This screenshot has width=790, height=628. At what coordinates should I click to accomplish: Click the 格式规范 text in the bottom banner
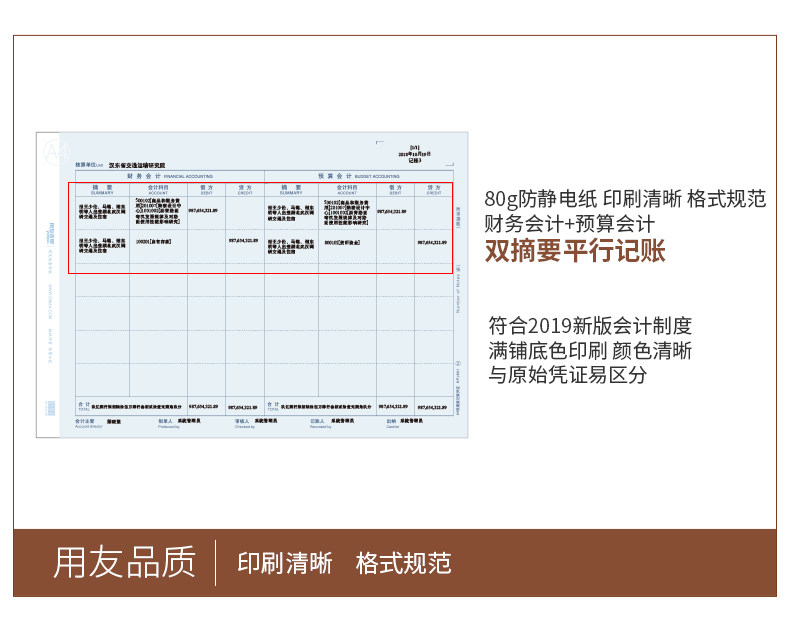404,563
